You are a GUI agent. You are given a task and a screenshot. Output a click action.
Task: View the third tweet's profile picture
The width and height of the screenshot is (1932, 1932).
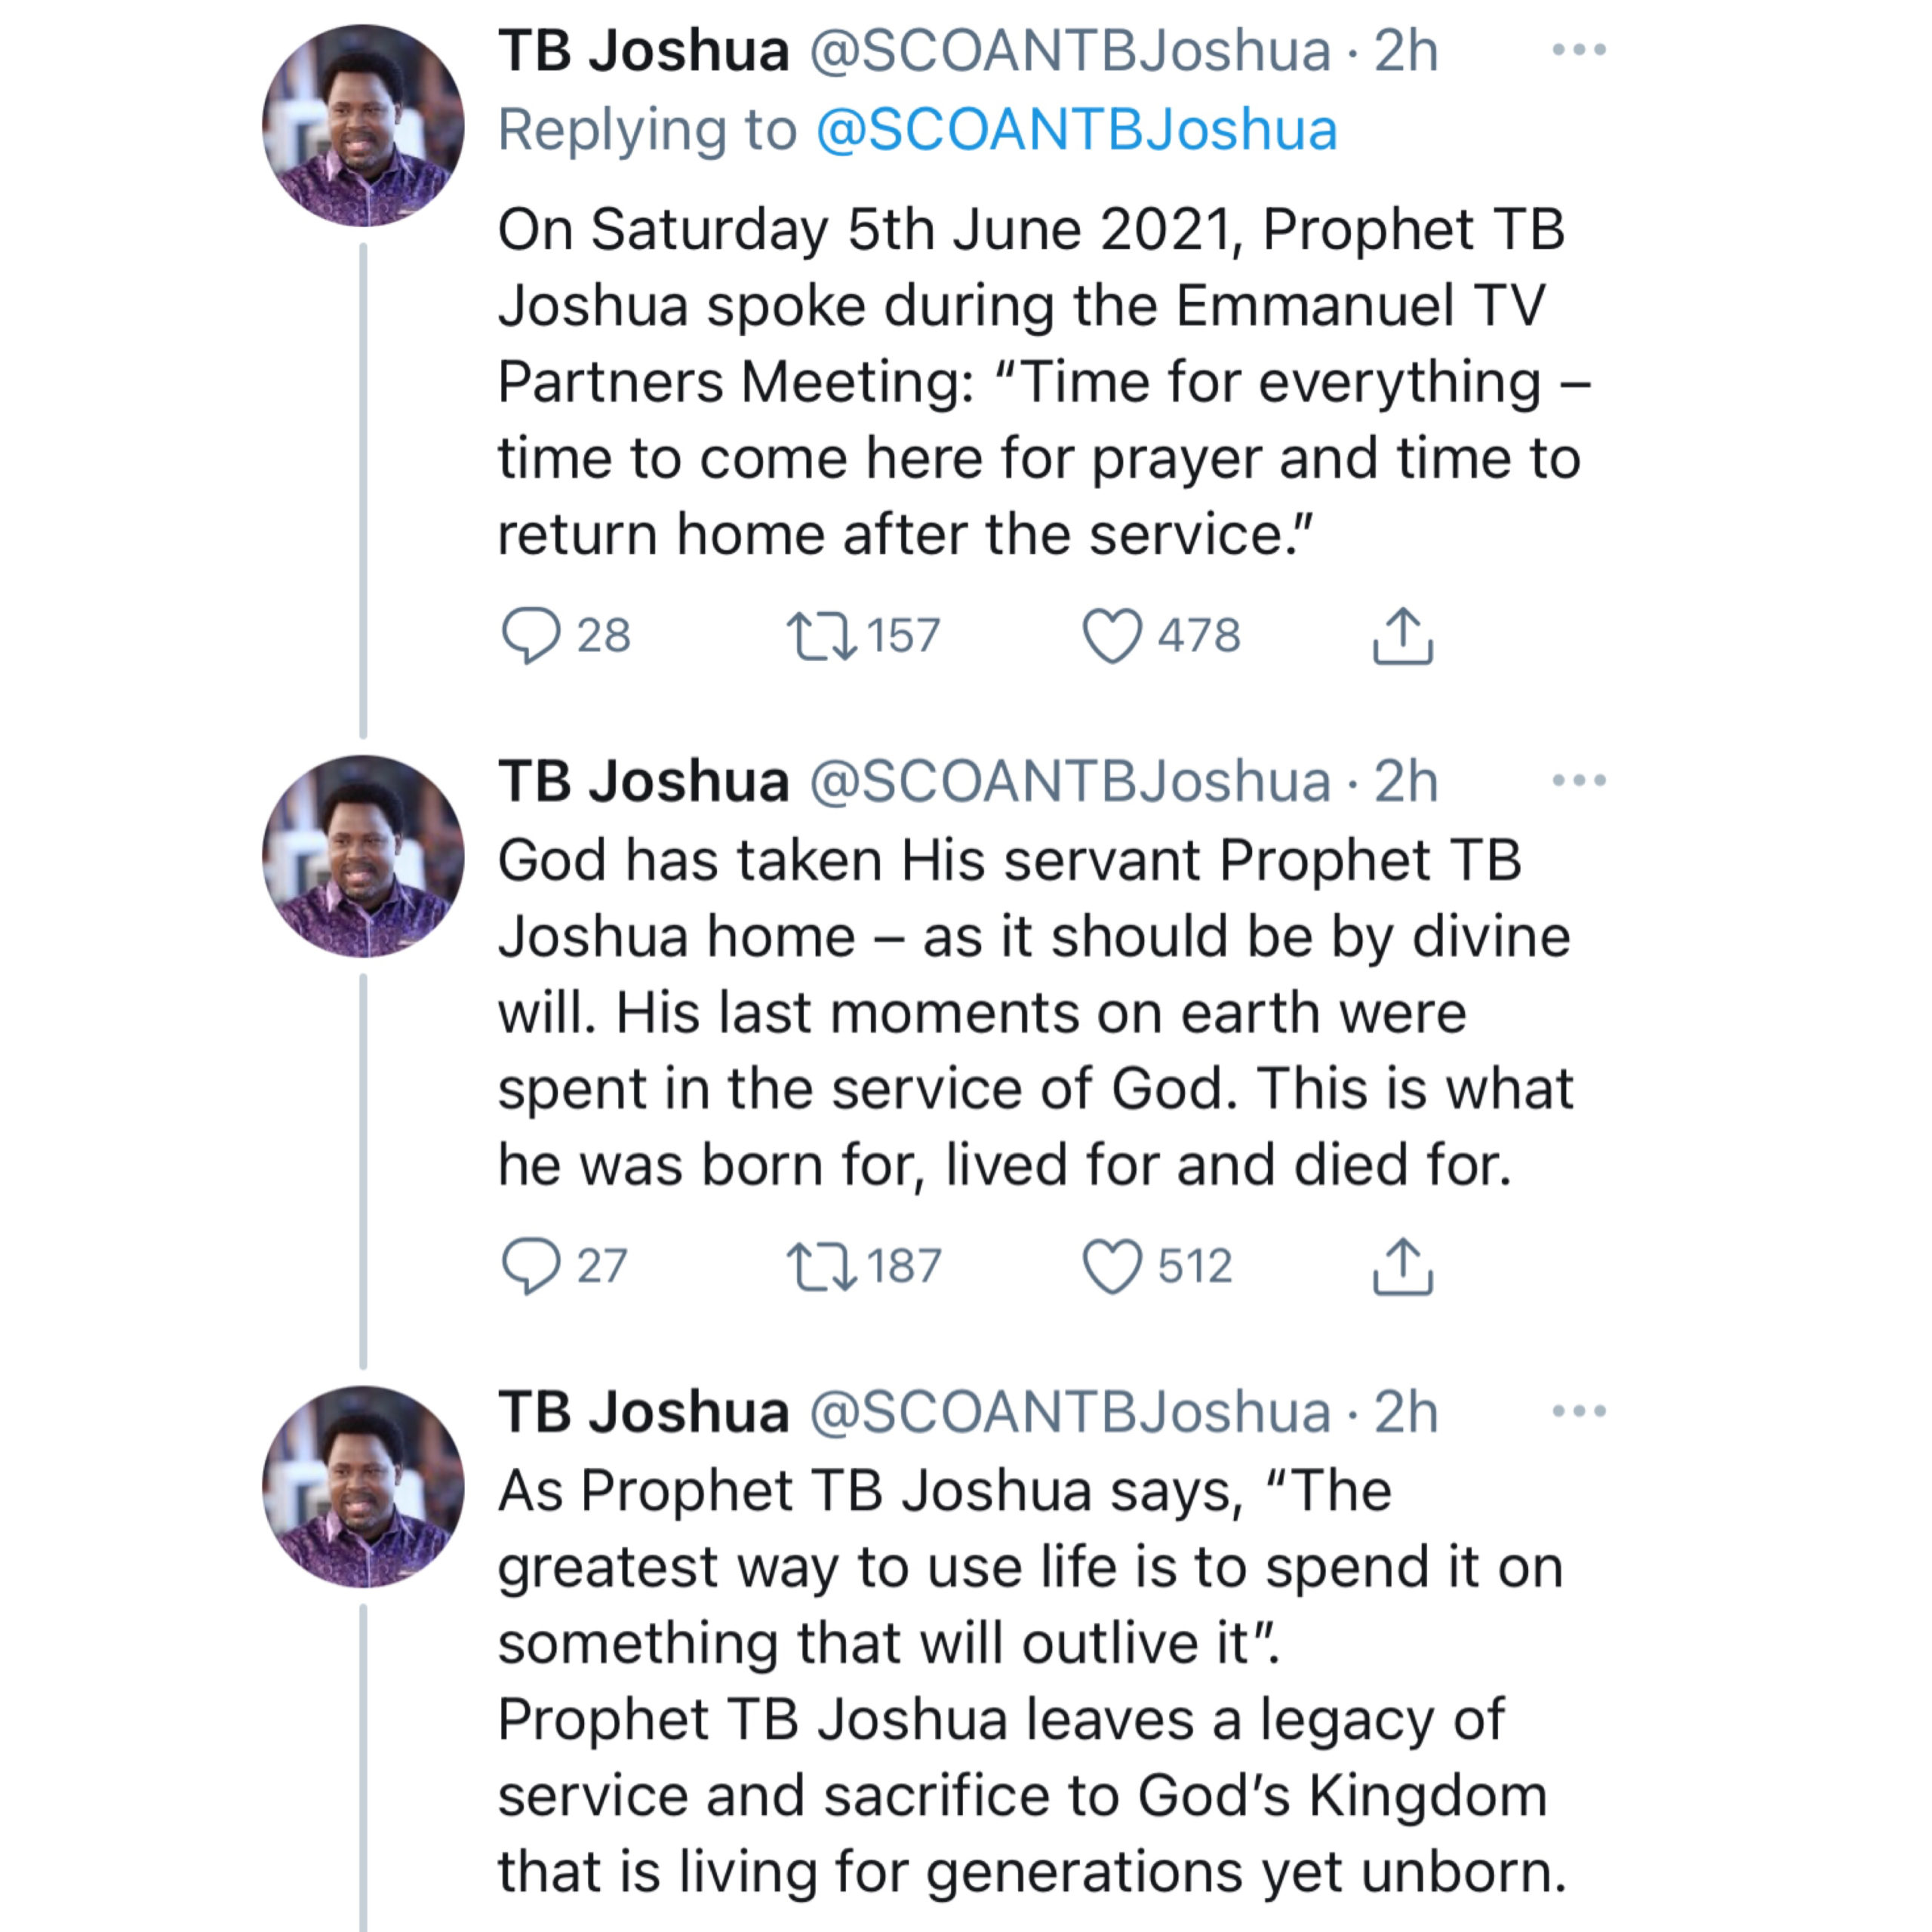point(363,1487)
